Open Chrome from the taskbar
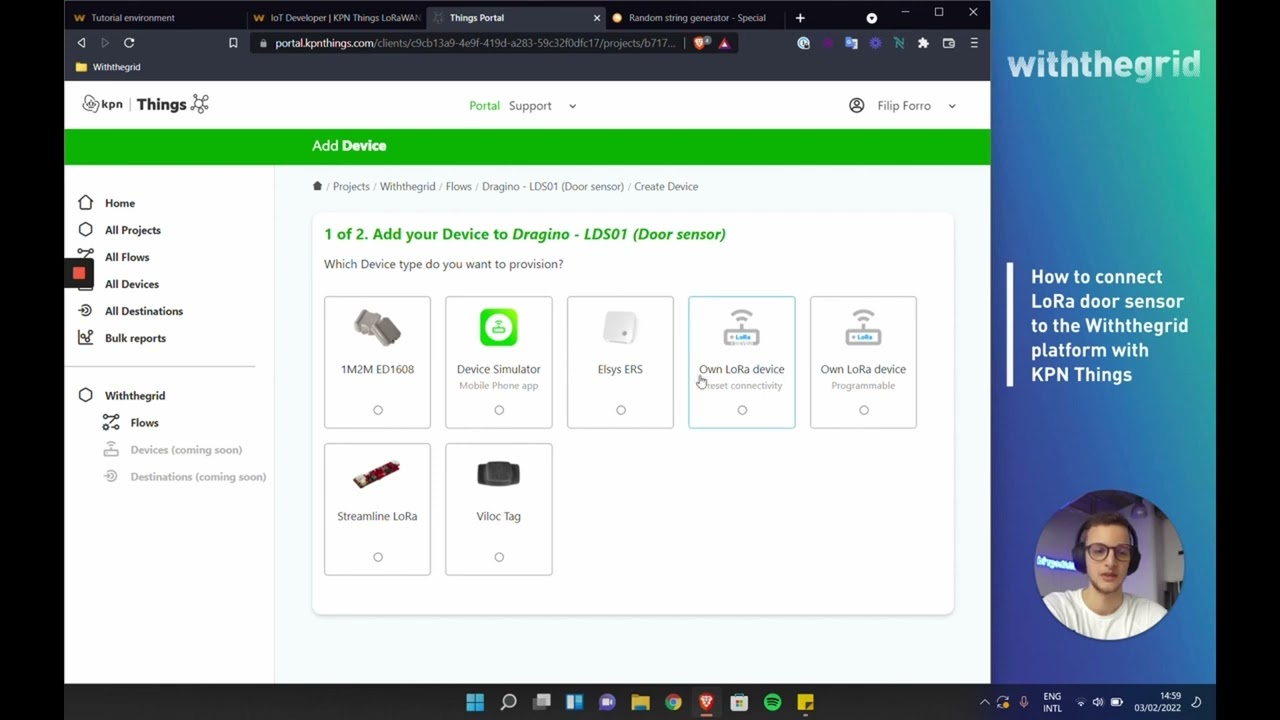 click(673, 702)
